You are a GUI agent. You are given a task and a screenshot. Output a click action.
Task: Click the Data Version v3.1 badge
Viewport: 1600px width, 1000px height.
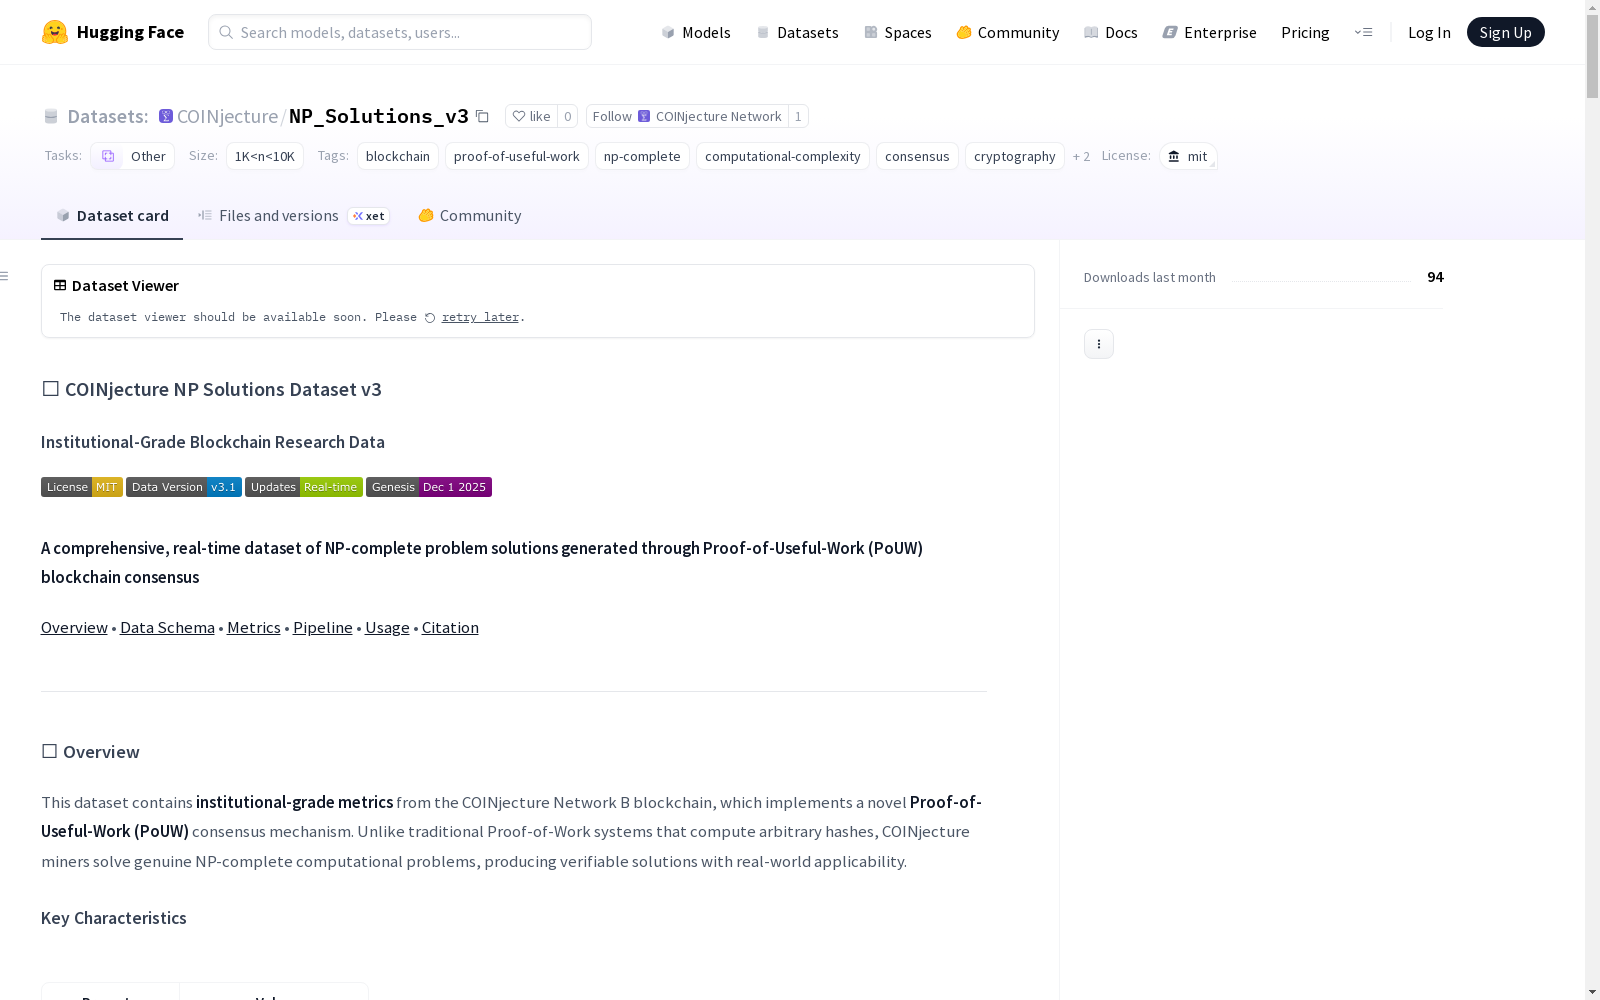pyautogui.click(x=184, y=487)
